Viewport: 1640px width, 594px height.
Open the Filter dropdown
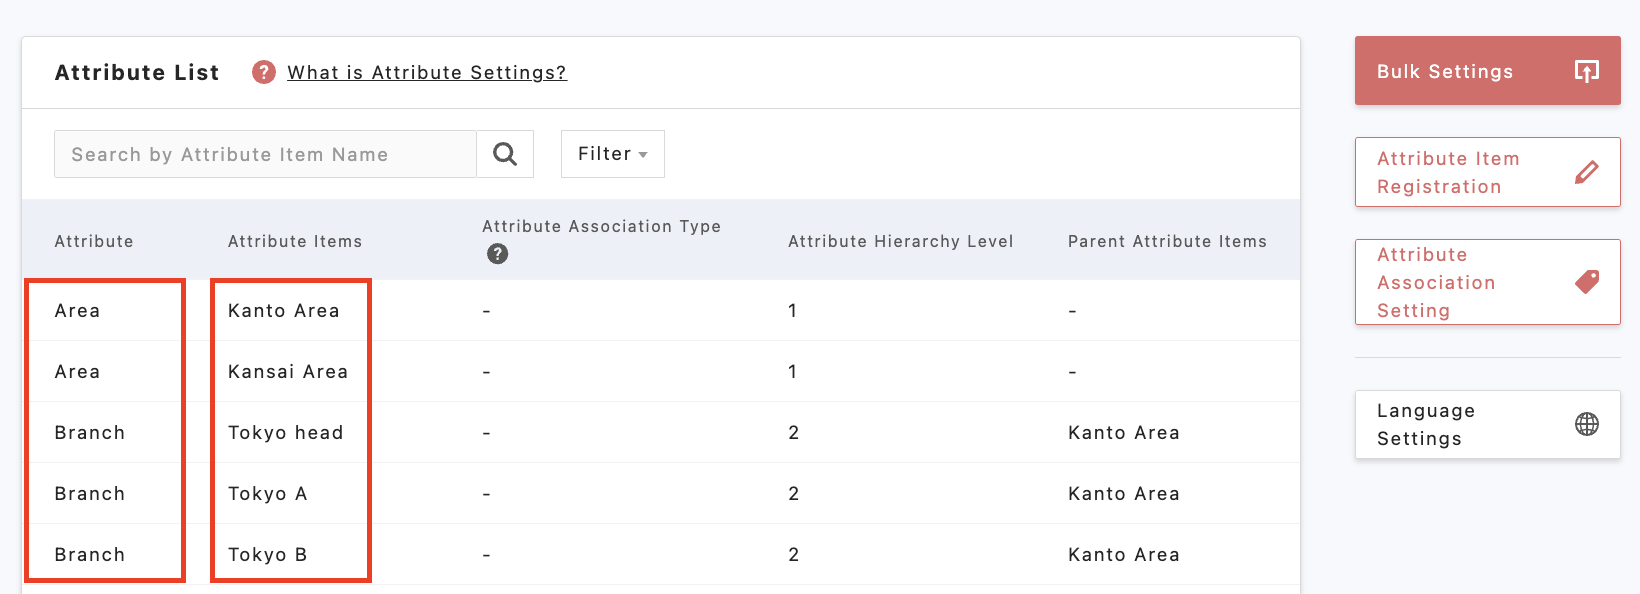612,154
